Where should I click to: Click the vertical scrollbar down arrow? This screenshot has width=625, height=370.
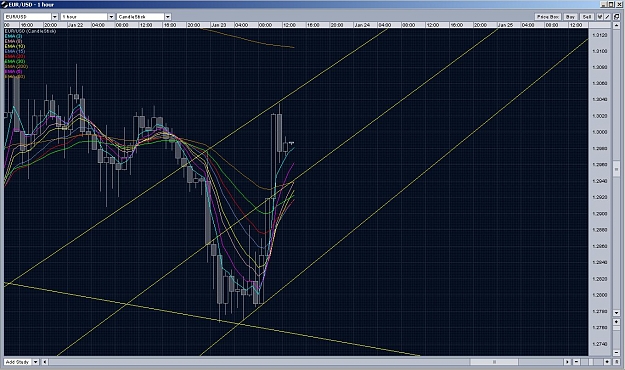coord(616,312)
